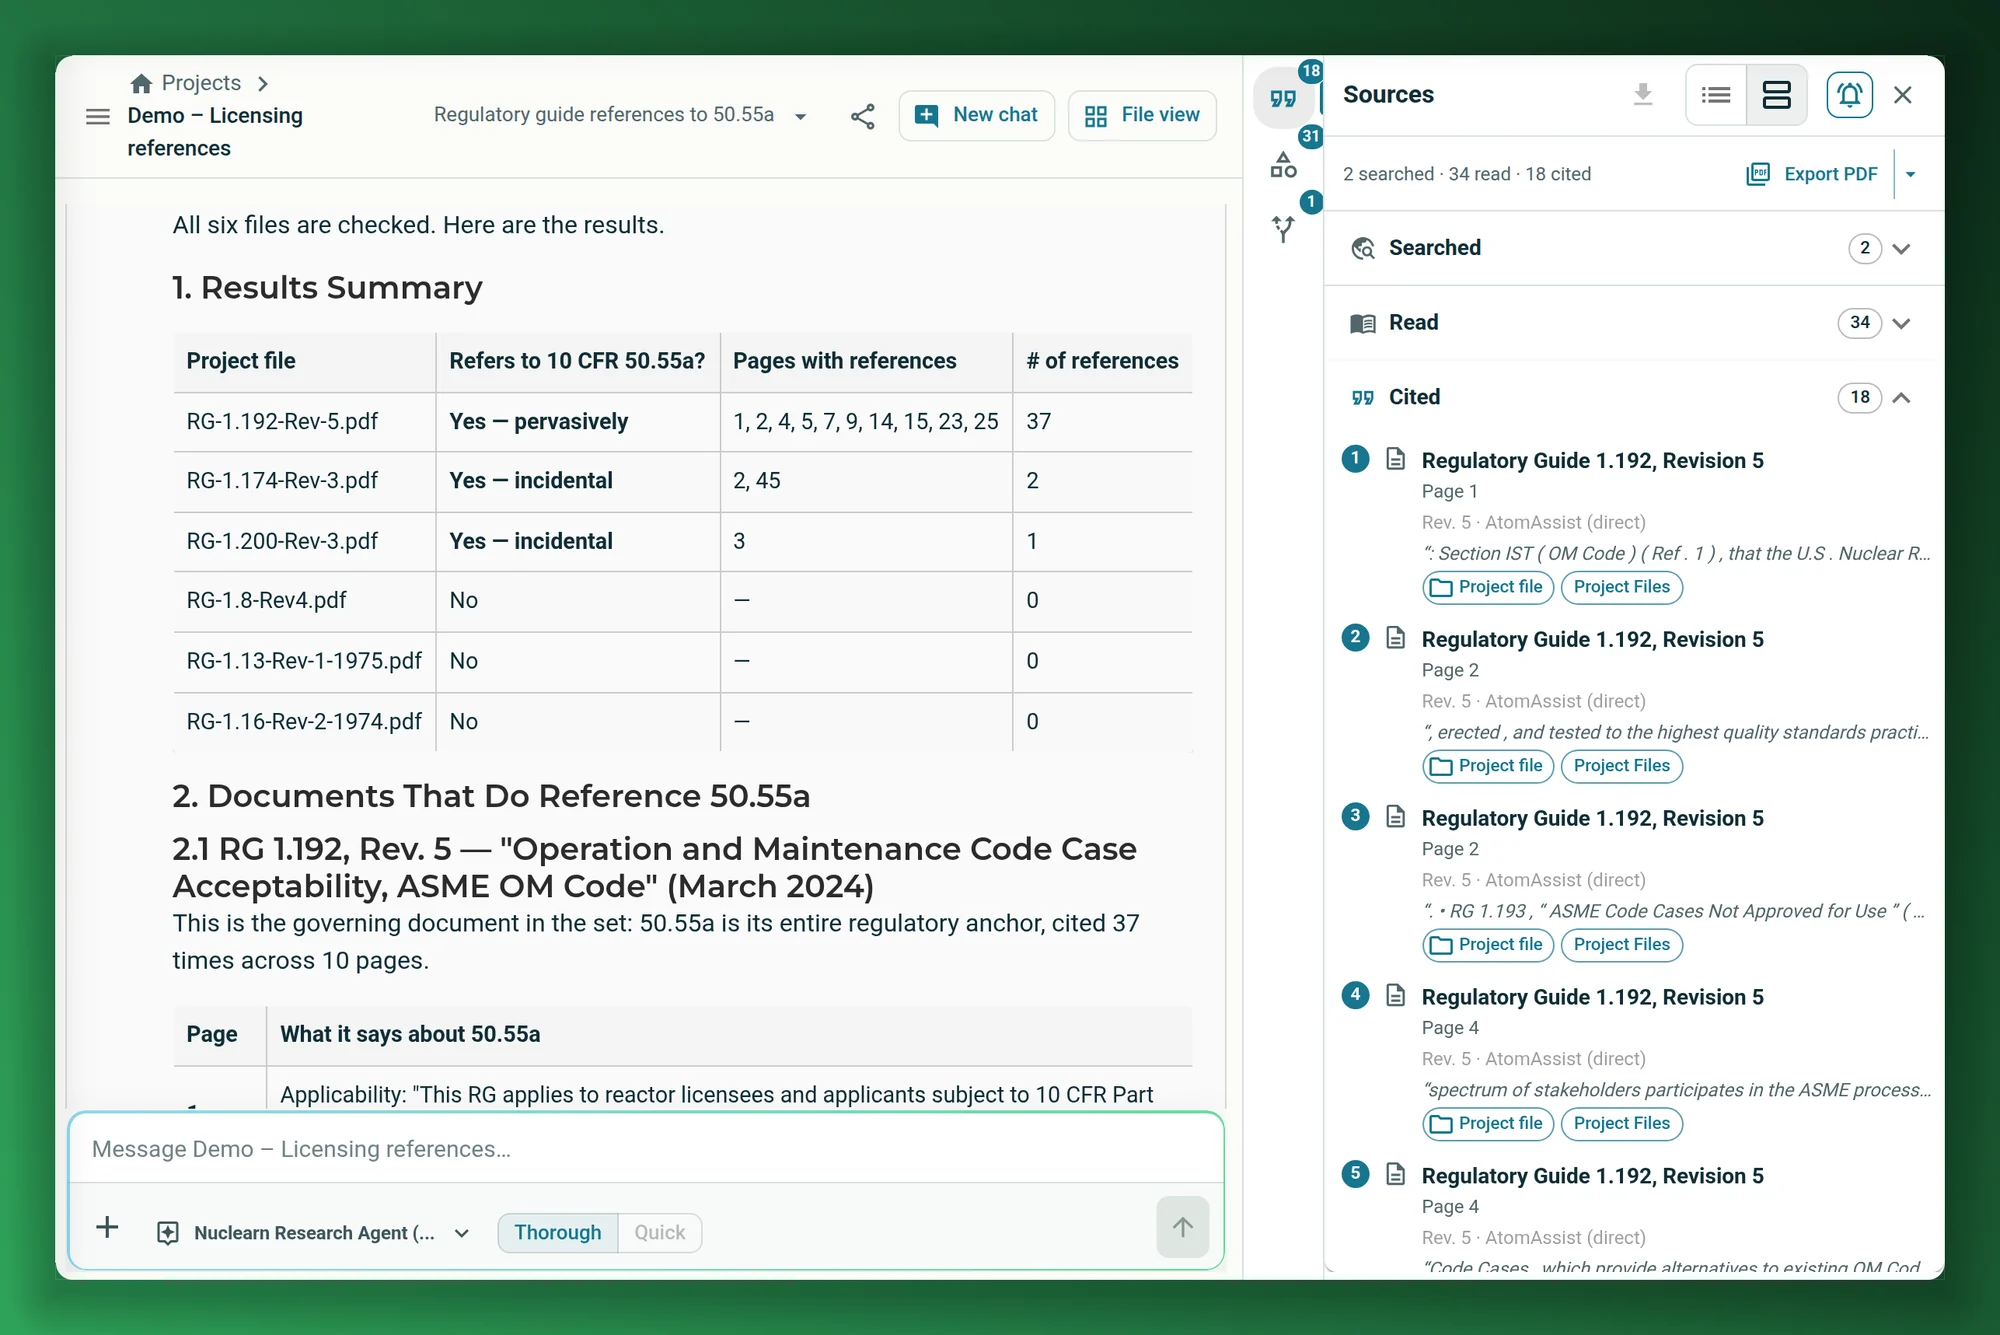Send message with the up-arrow button

point(1182,1227)
